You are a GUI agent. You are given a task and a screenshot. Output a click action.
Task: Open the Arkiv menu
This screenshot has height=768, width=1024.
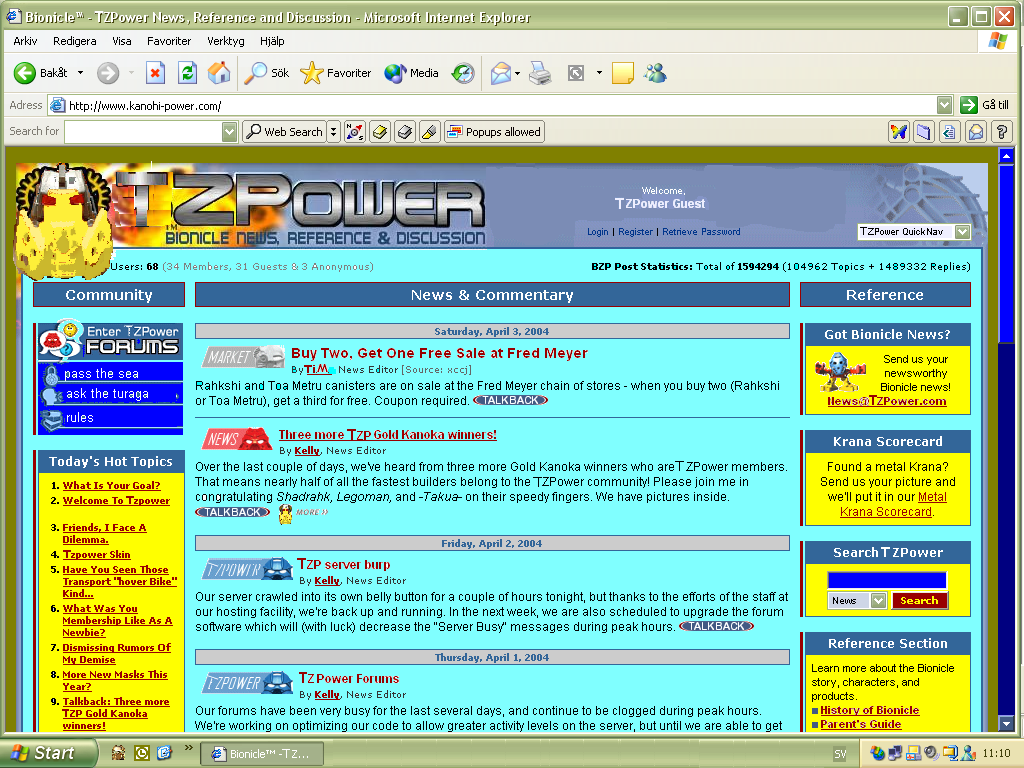(x=25, y=41)
